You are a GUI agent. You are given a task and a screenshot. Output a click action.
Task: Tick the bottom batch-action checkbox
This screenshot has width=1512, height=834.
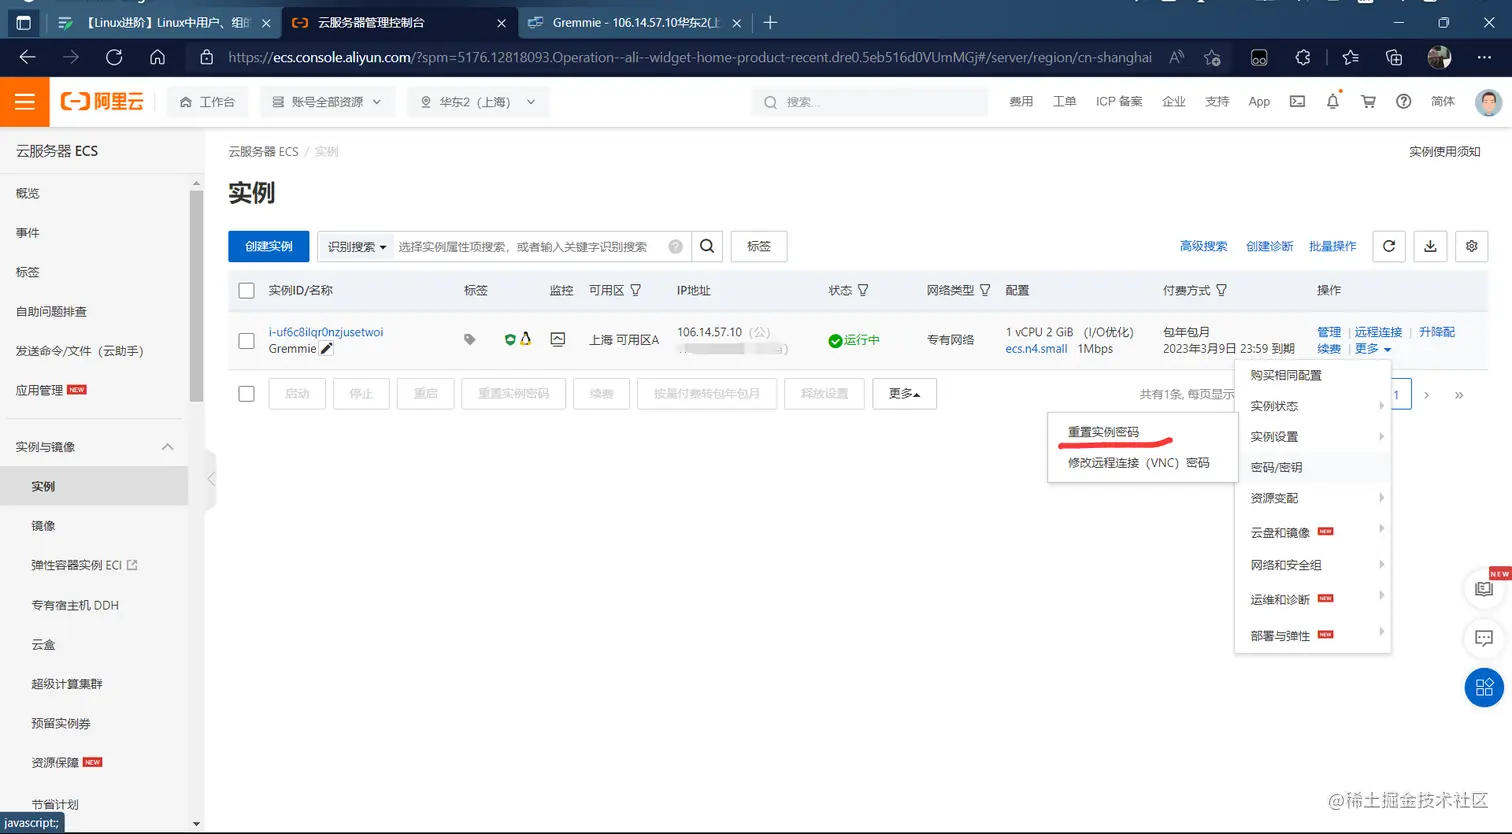[247, 394]
